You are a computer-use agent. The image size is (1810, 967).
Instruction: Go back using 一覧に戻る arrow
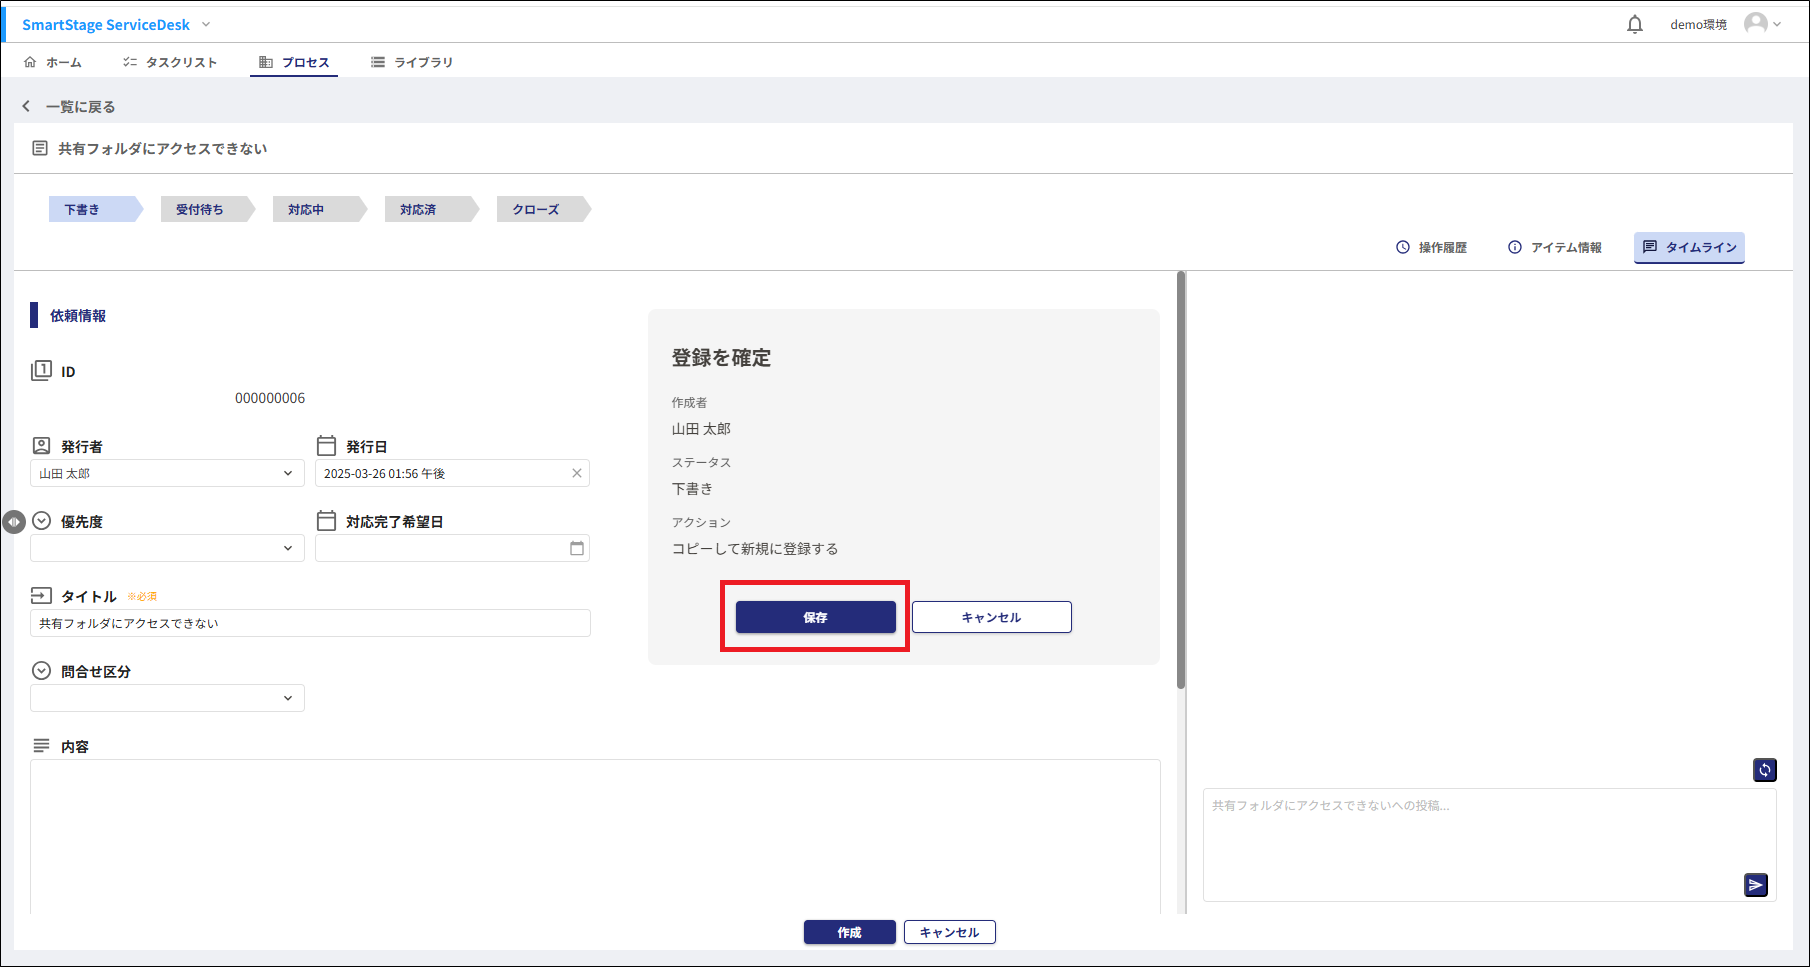[27, 106]
